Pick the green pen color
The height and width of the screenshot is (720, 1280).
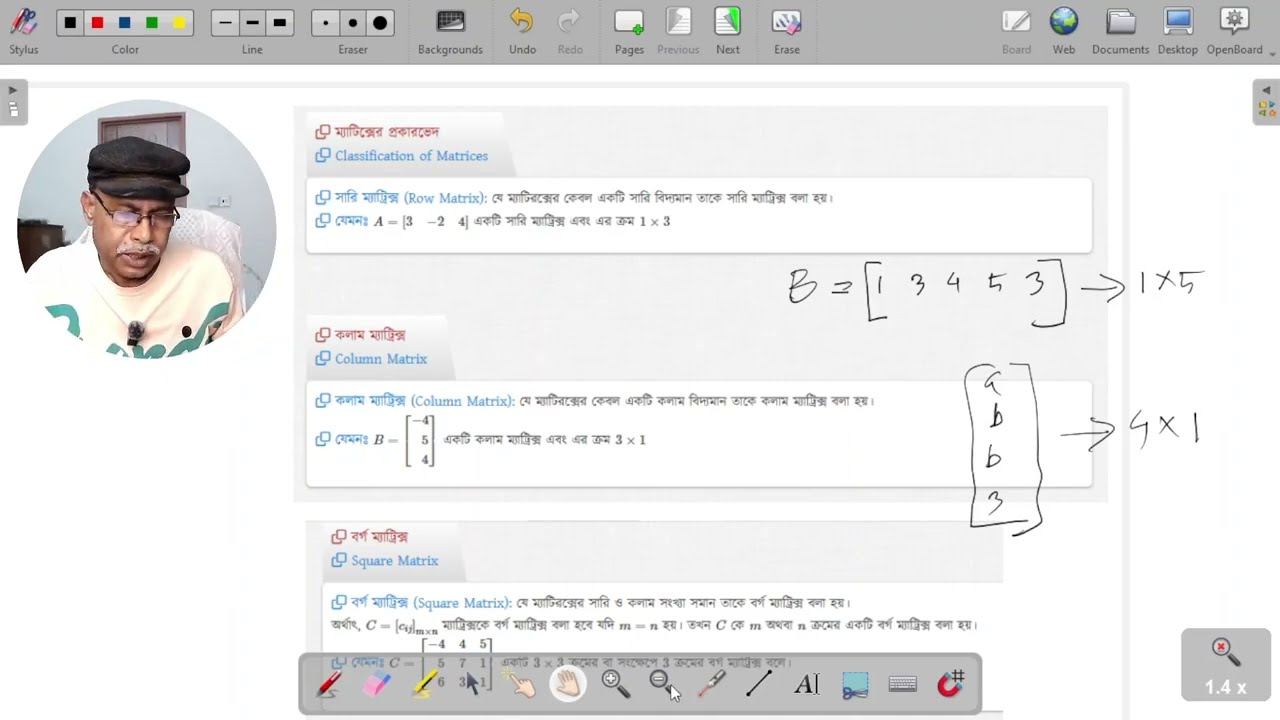tap(151, 23)
